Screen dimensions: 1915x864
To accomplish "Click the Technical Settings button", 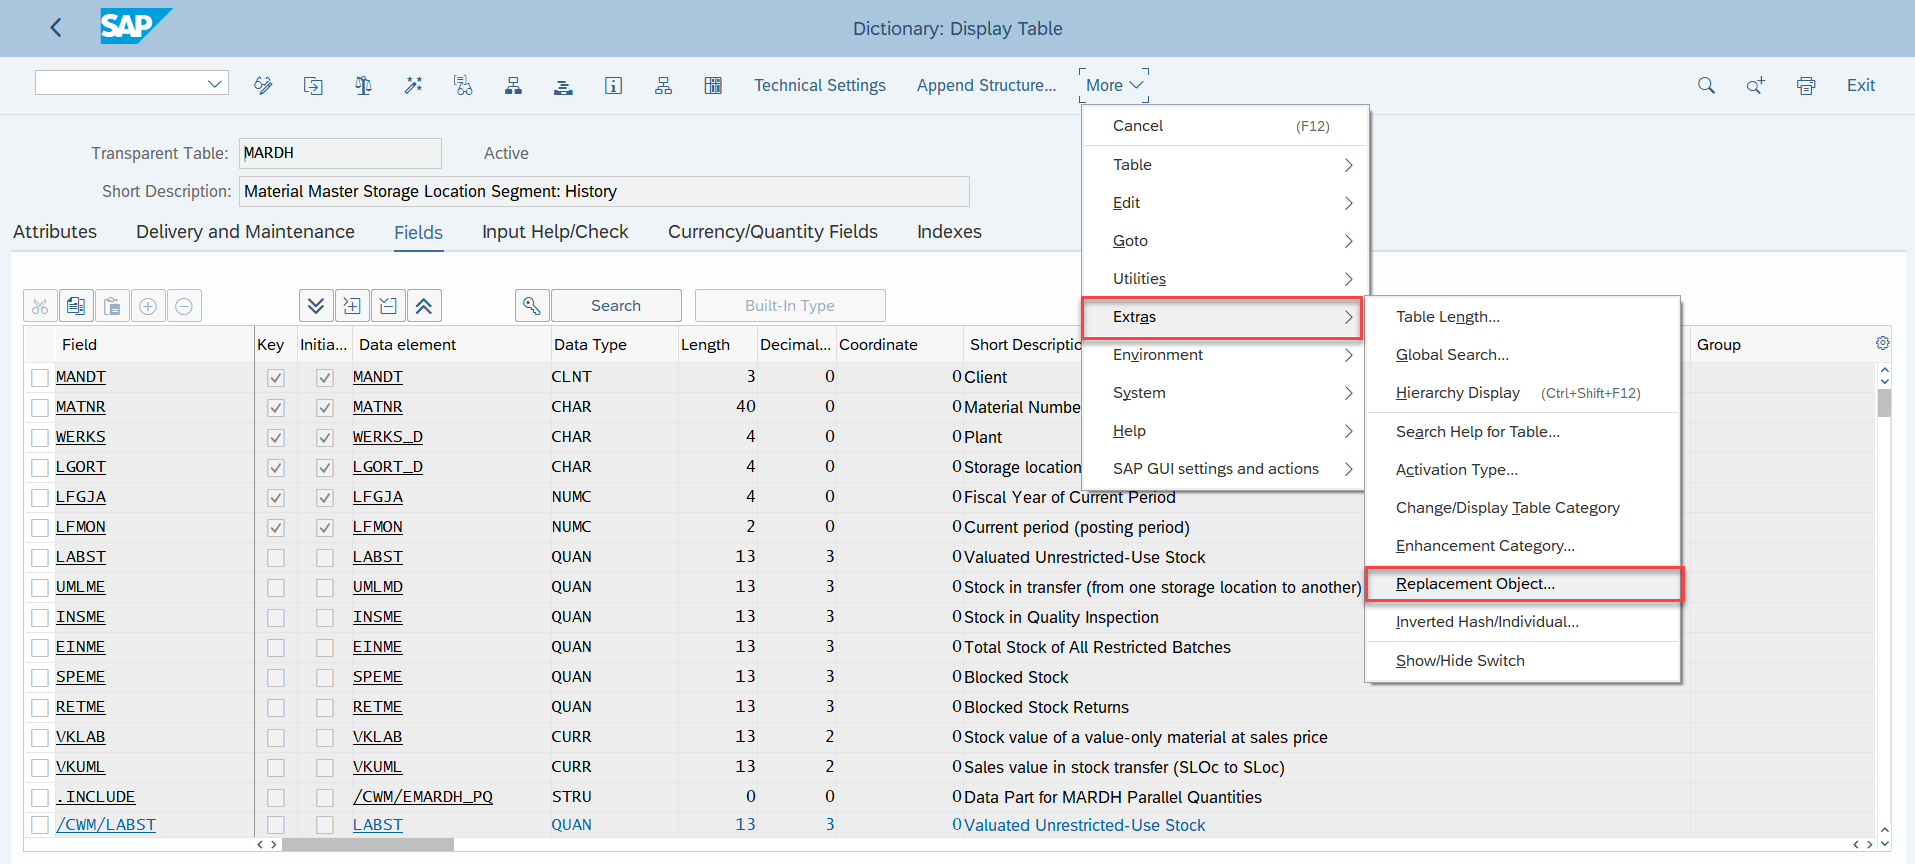I will (819, 86).
